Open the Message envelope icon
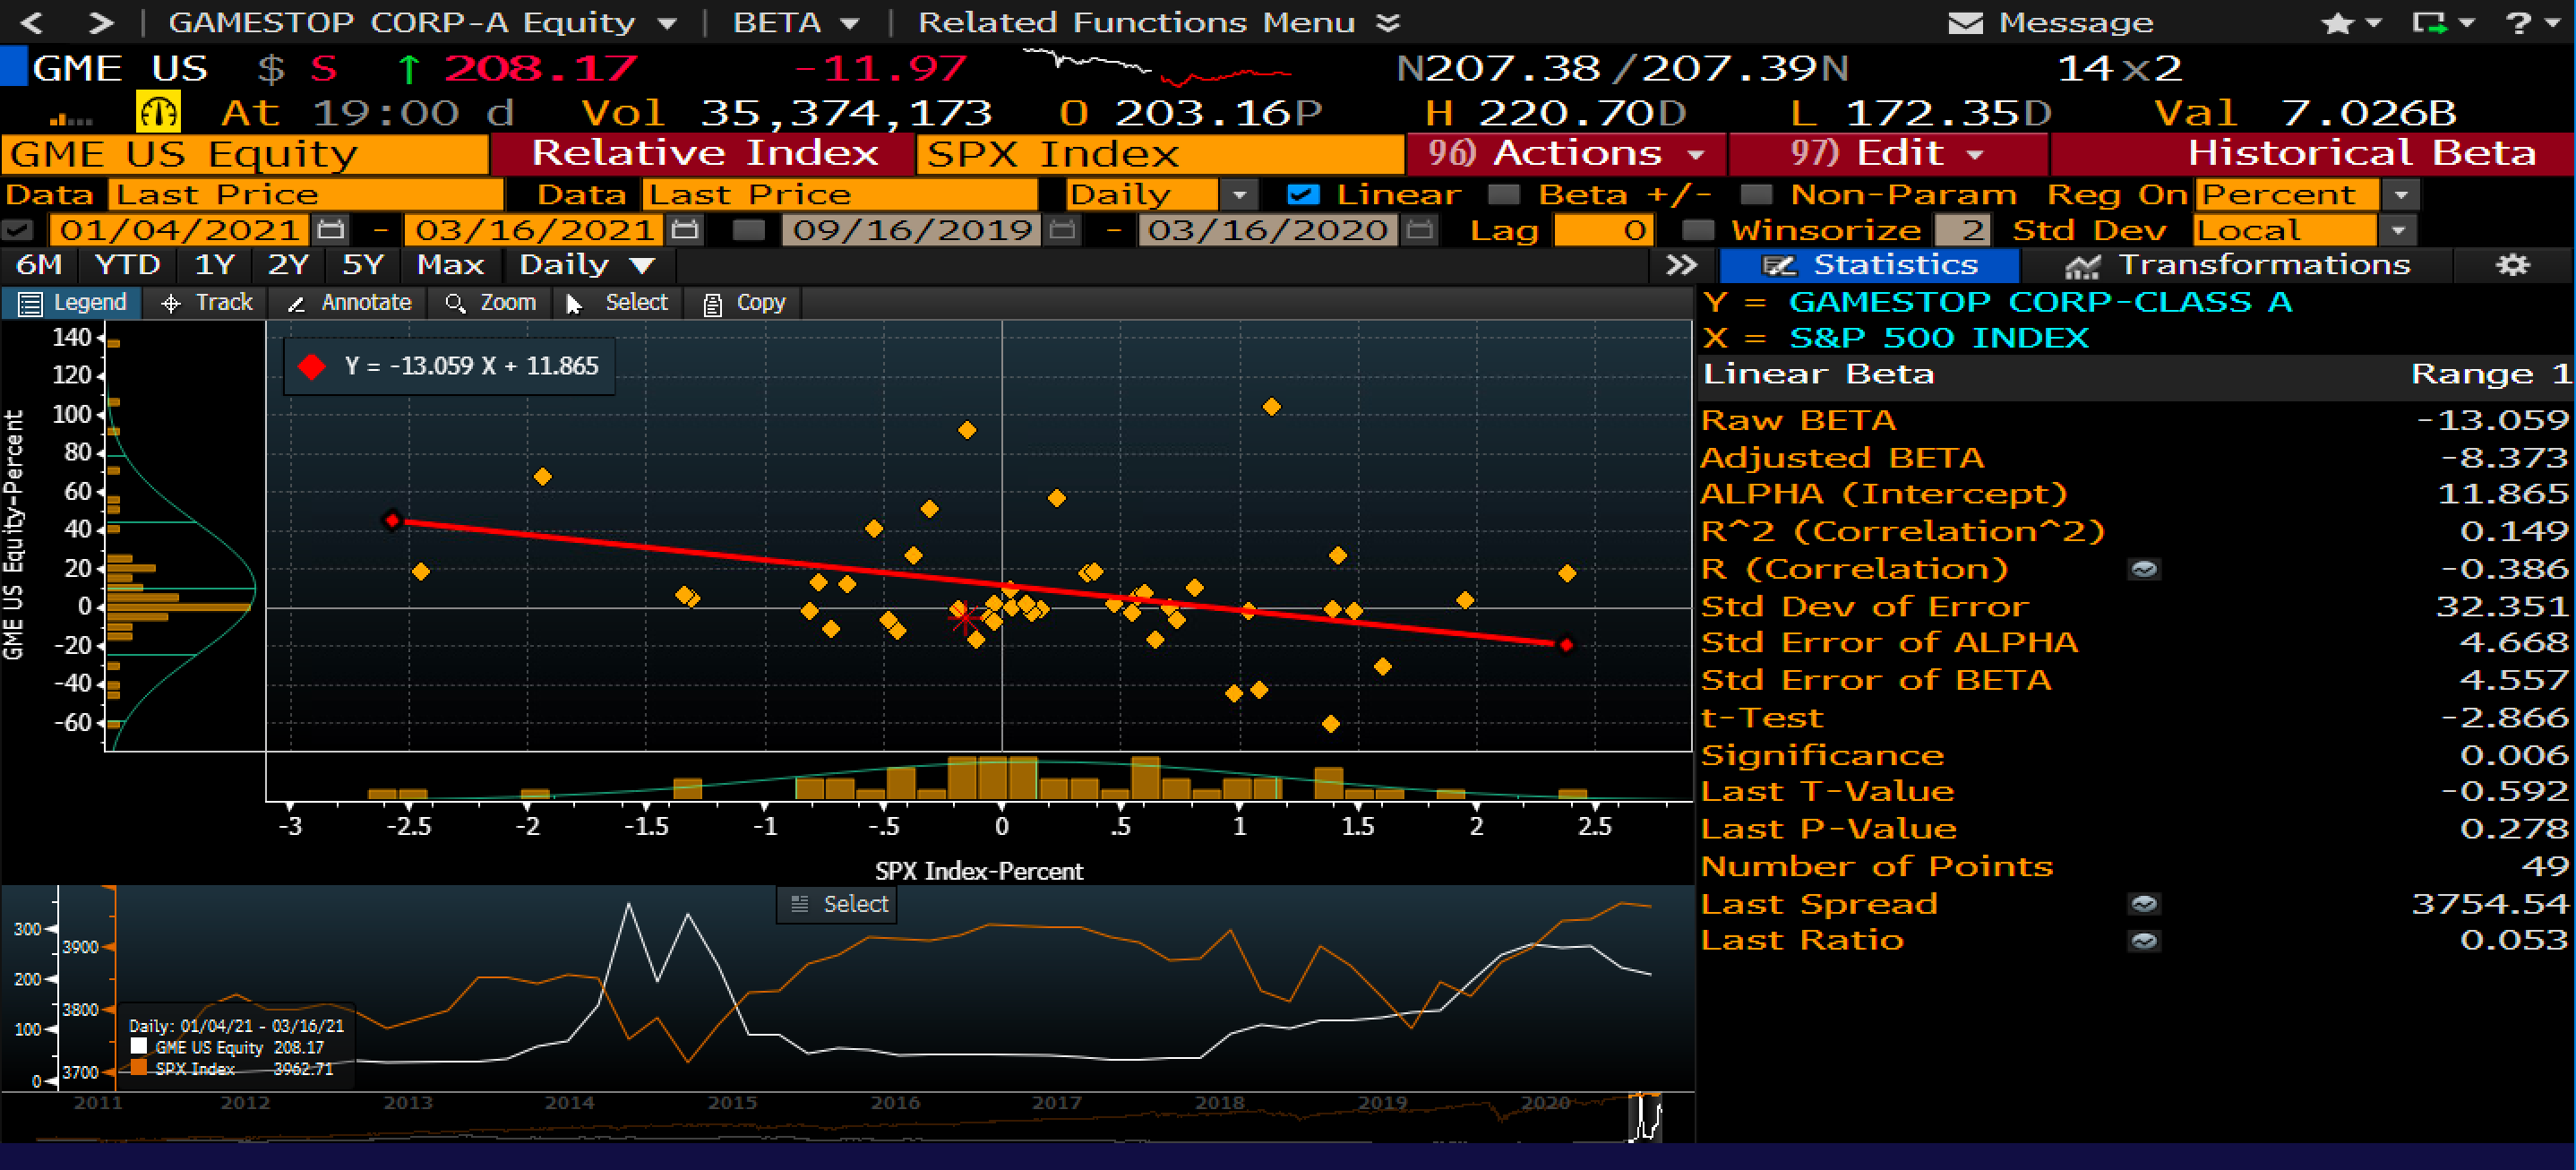Viewport: 2576px width, 1170px height. coord(1965,22)
